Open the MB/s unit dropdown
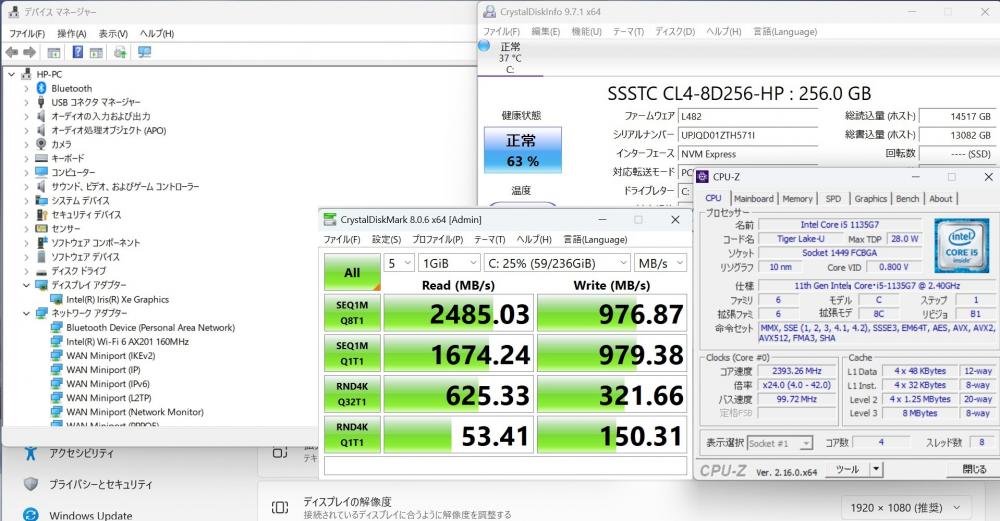The image size is (1000, 521). tap(661, 263)
